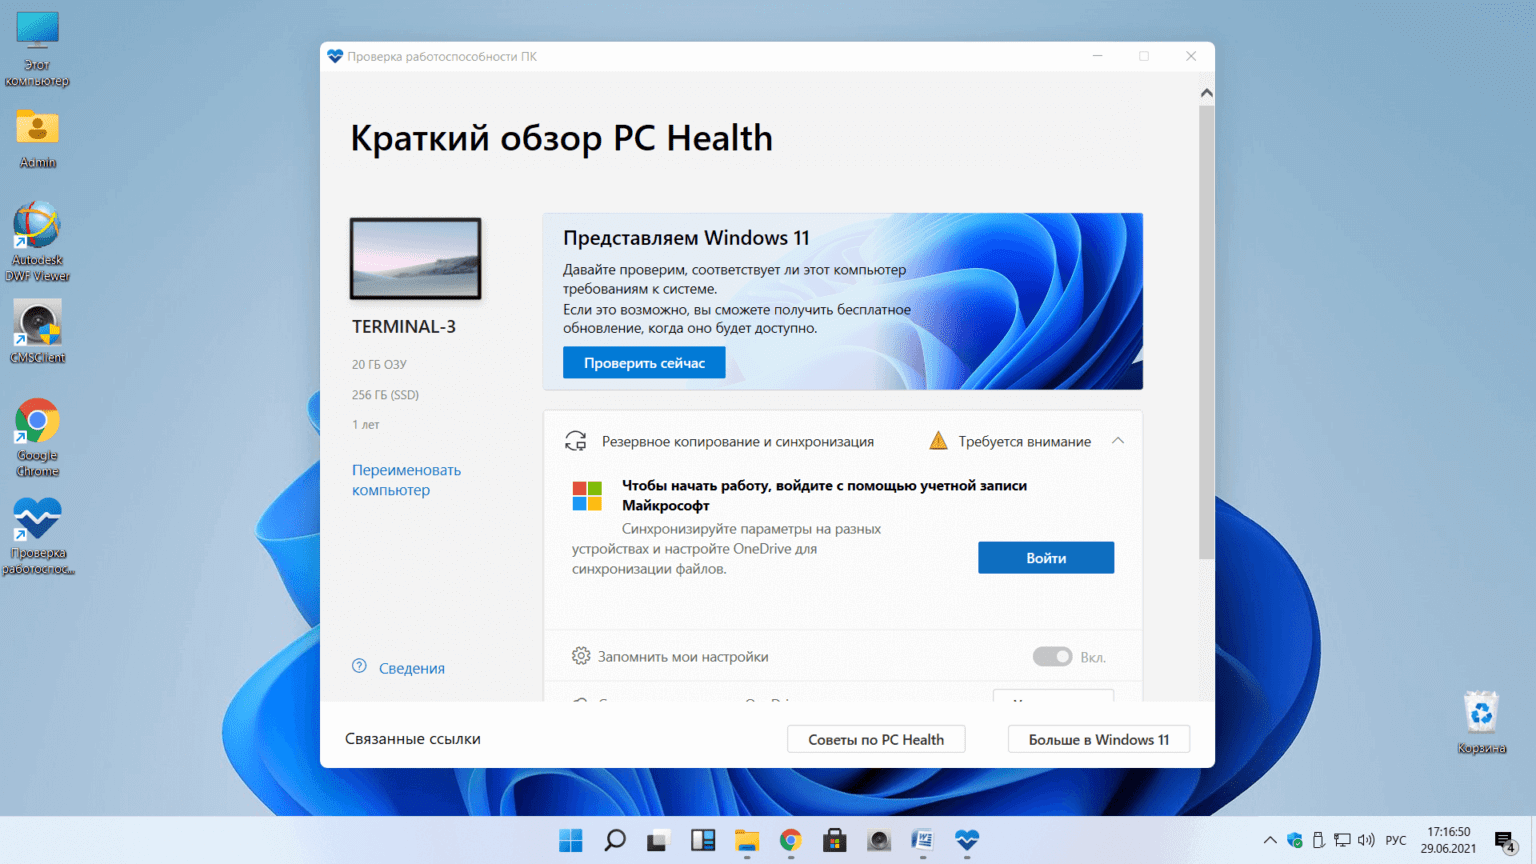This screenshot has height=864, width=1536.
Task: Click the 1 лет device age text
Action: click(366, 425)
